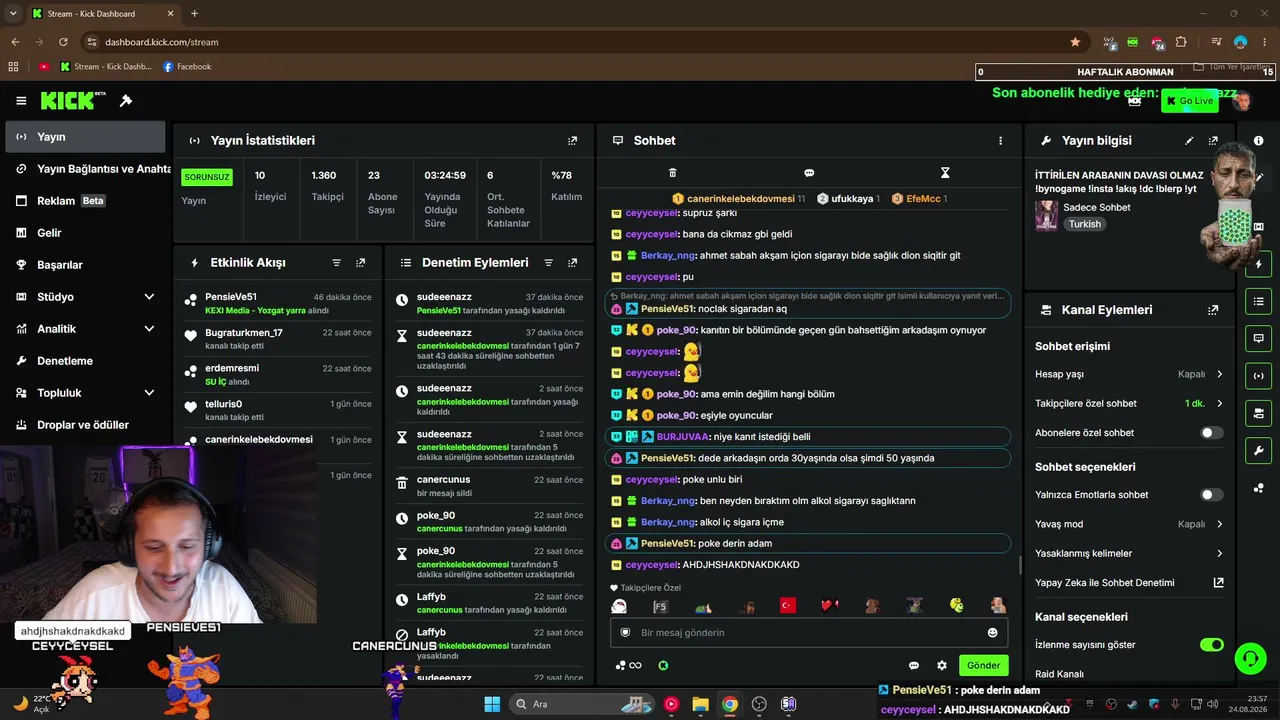Open the browser tab search dropdown
1280x720 pixels.
pos(15,14)
